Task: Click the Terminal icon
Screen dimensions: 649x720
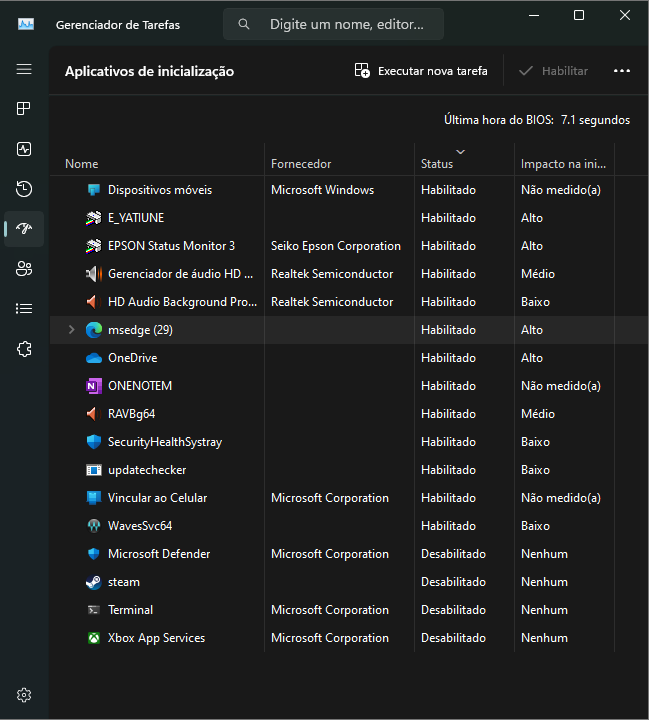Action: pos(94,610)
